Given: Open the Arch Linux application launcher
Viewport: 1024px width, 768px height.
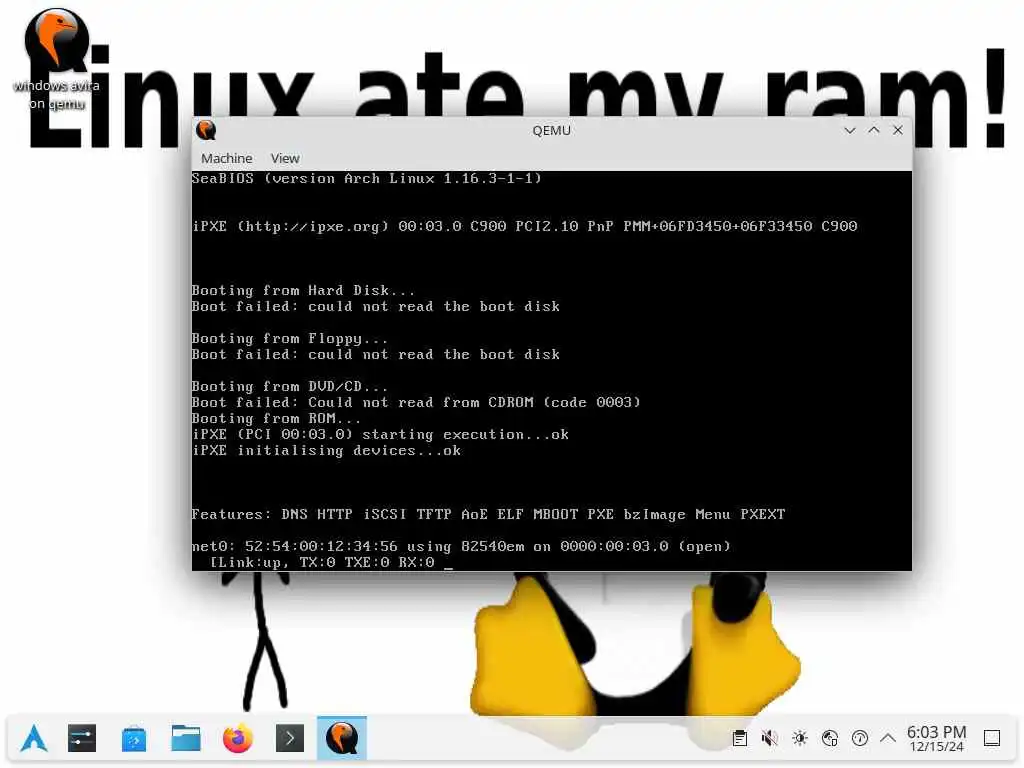Looking at the screenshot, I should 34,739.
